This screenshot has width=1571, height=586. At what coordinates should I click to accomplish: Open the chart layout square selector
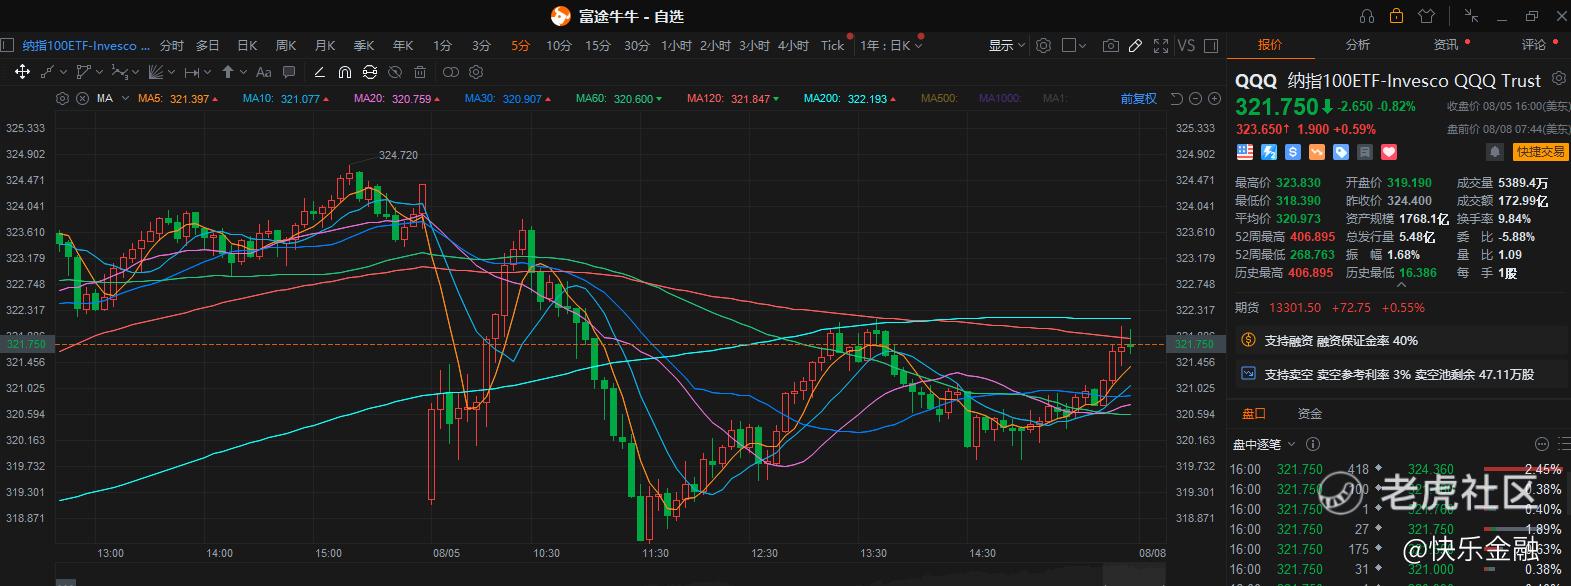tap(1074, 45)
